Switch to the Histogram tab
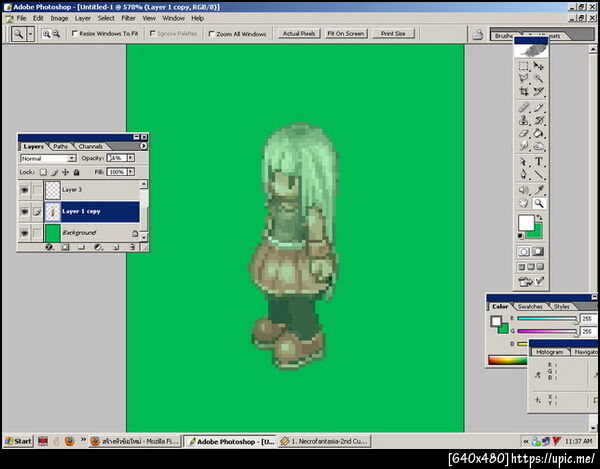This screenshot has width=600, height=469. point(549,352)
